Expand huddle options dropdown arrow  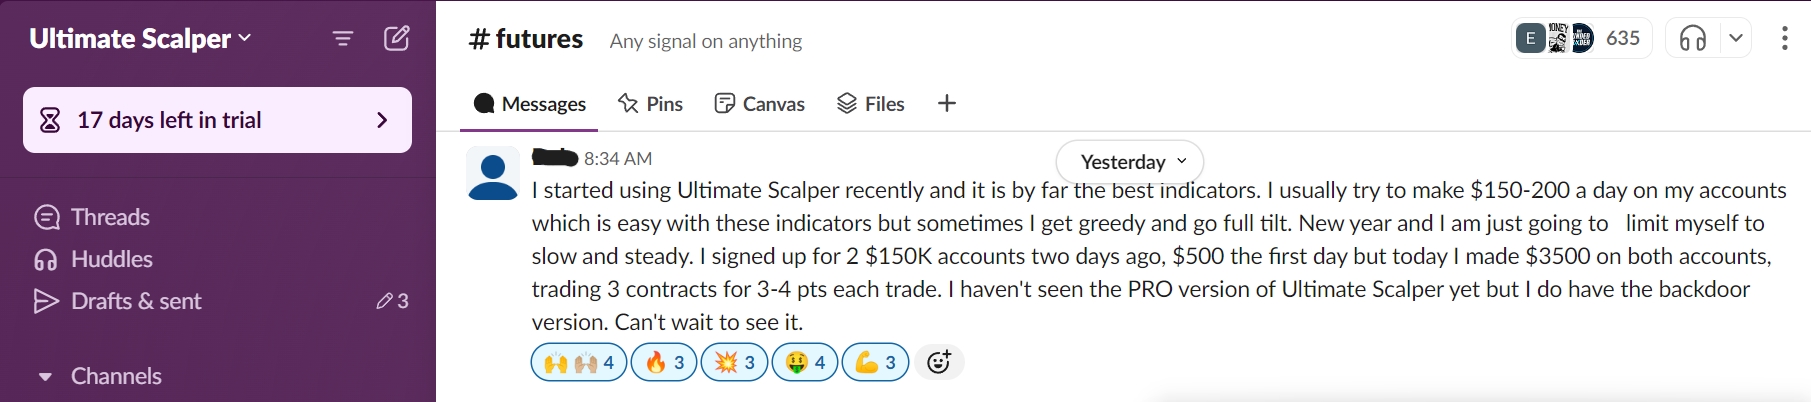(1736, 39)
